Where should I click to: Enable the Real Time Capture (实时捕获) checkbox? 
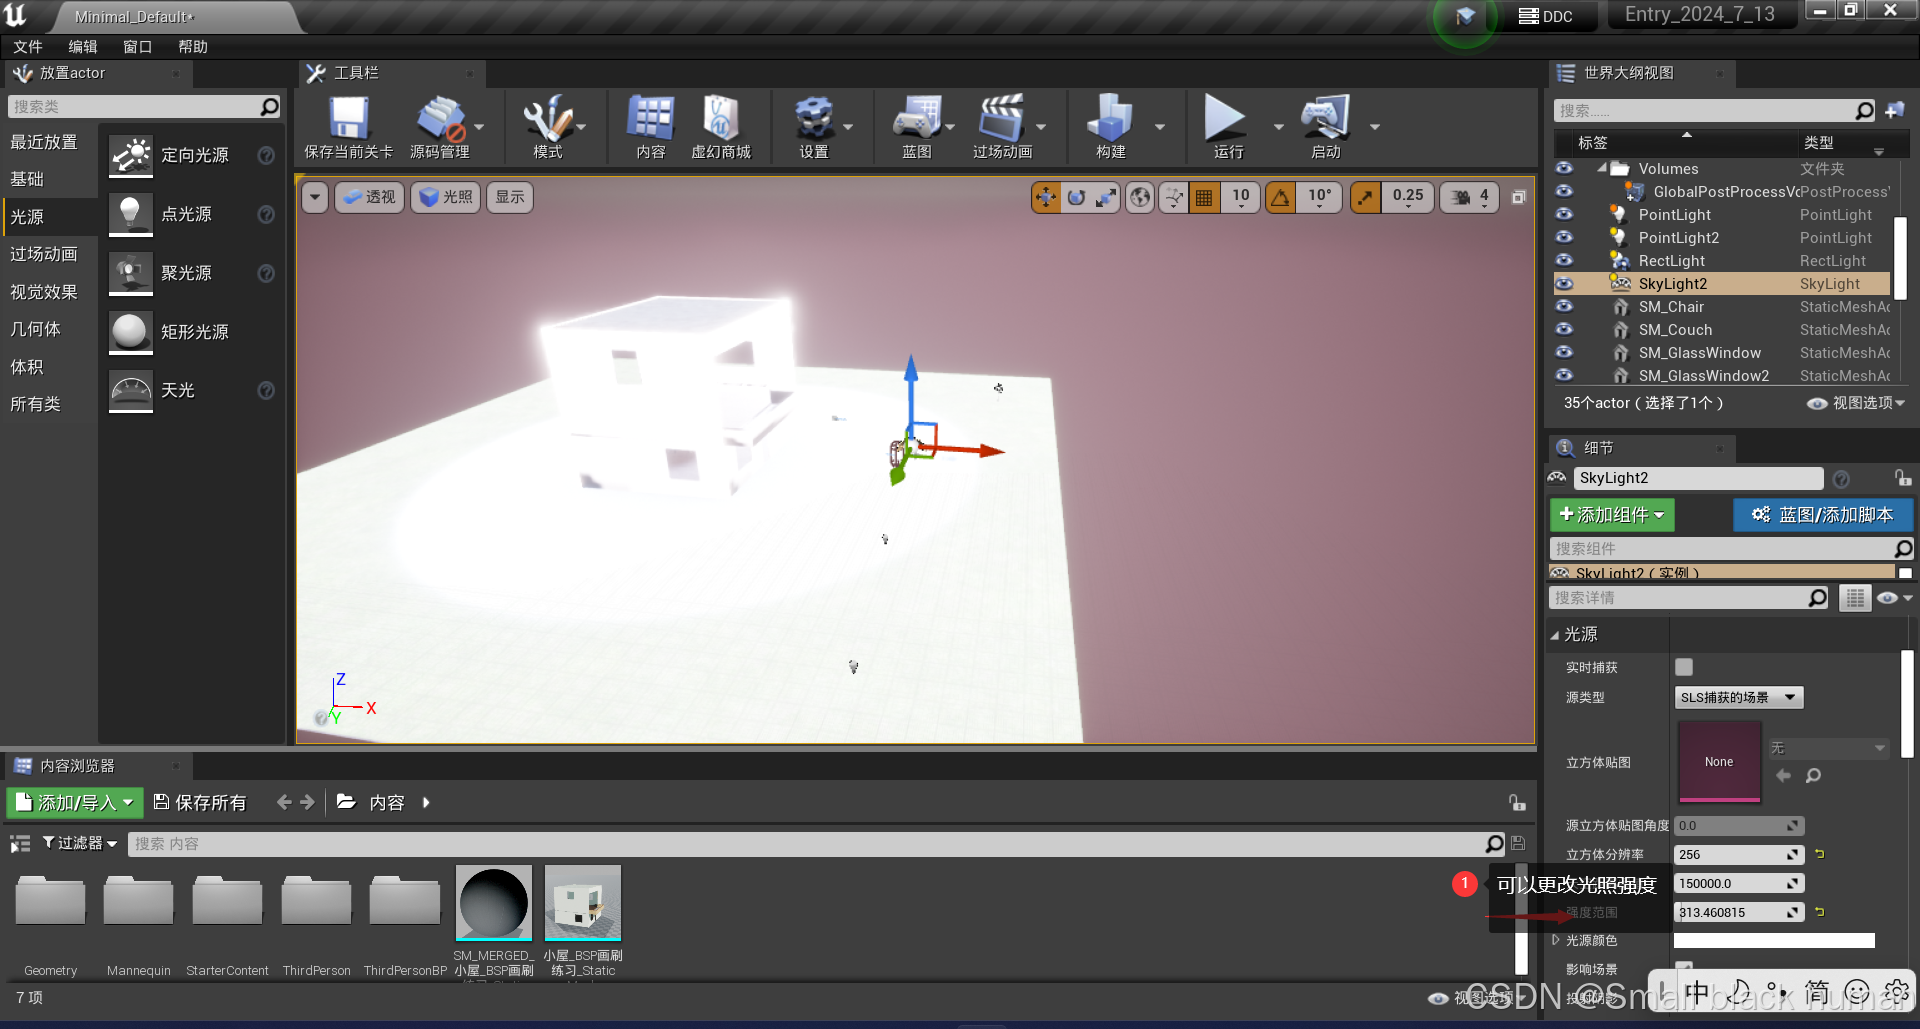[x=1684, y=667]
